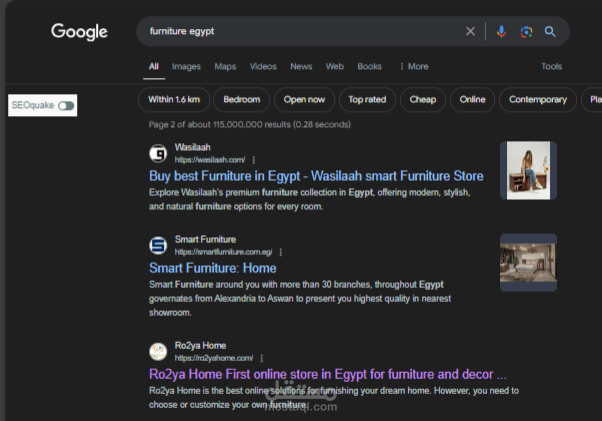Image resolution: width=602 pixels, height=421 pixels.
Task: Click the Wasilaah result thumbnail image
Action: coord(528,171)
